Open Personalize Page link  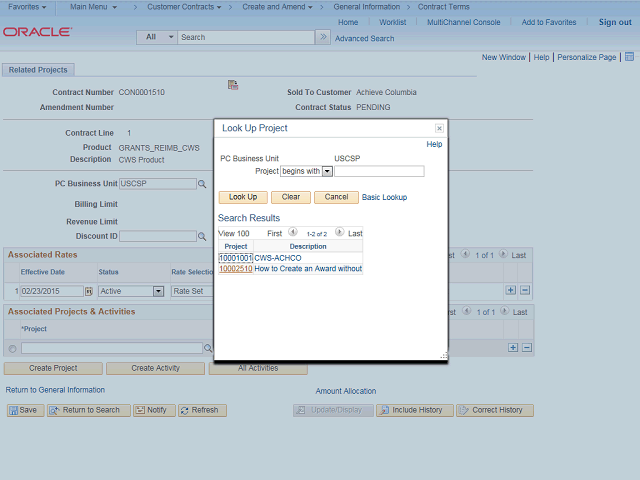pos(587,57)
